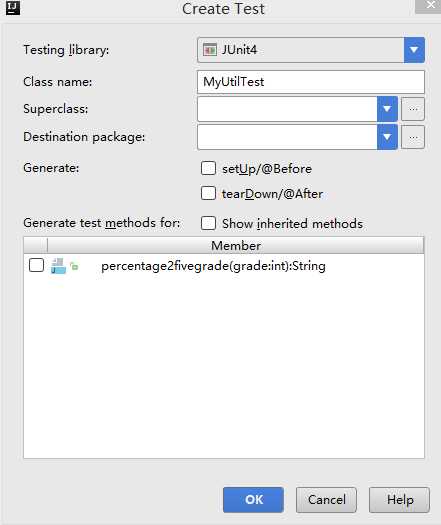Click the JUnit4 library icon
Screen dimensions: 441x525
(210, 50)
